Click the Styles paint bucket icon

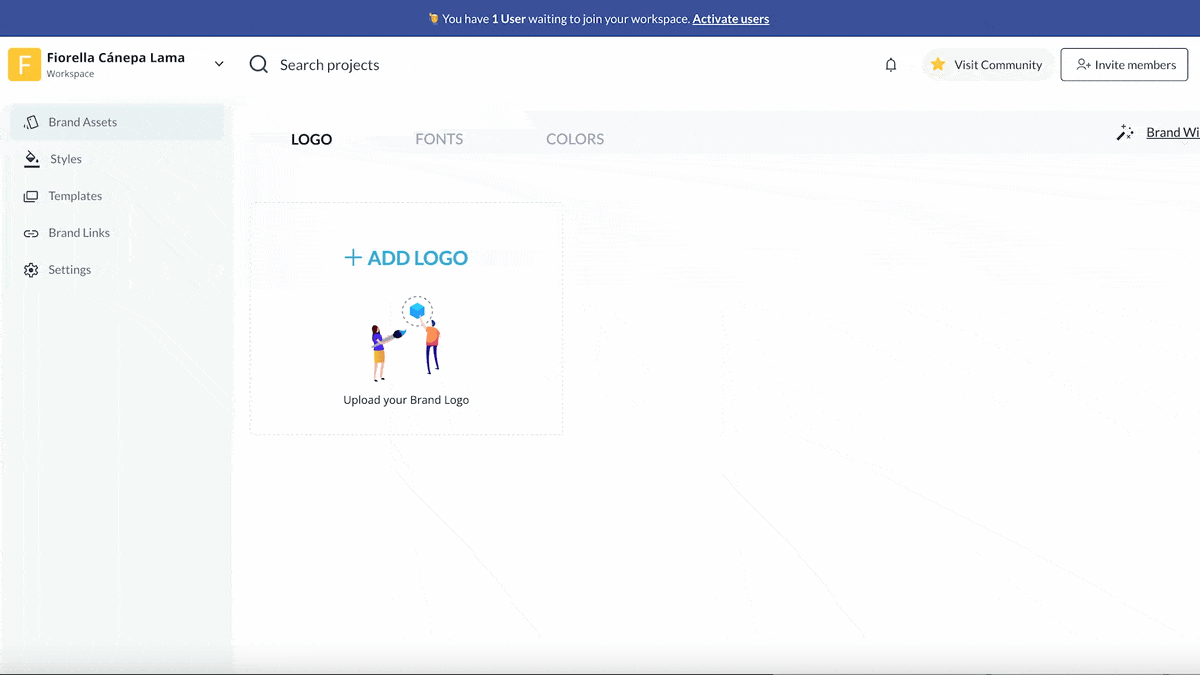[31, 159]
